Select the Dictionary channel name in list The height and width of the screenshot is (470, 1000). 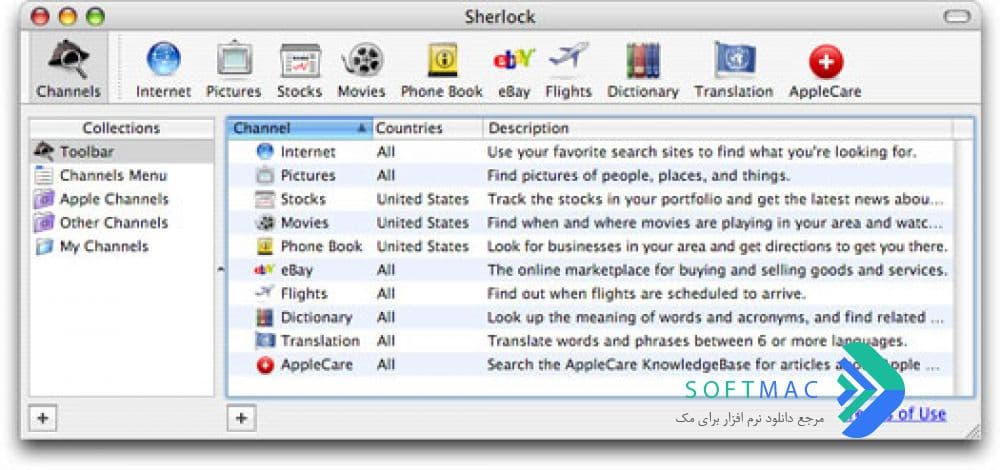tap(316, 317)
